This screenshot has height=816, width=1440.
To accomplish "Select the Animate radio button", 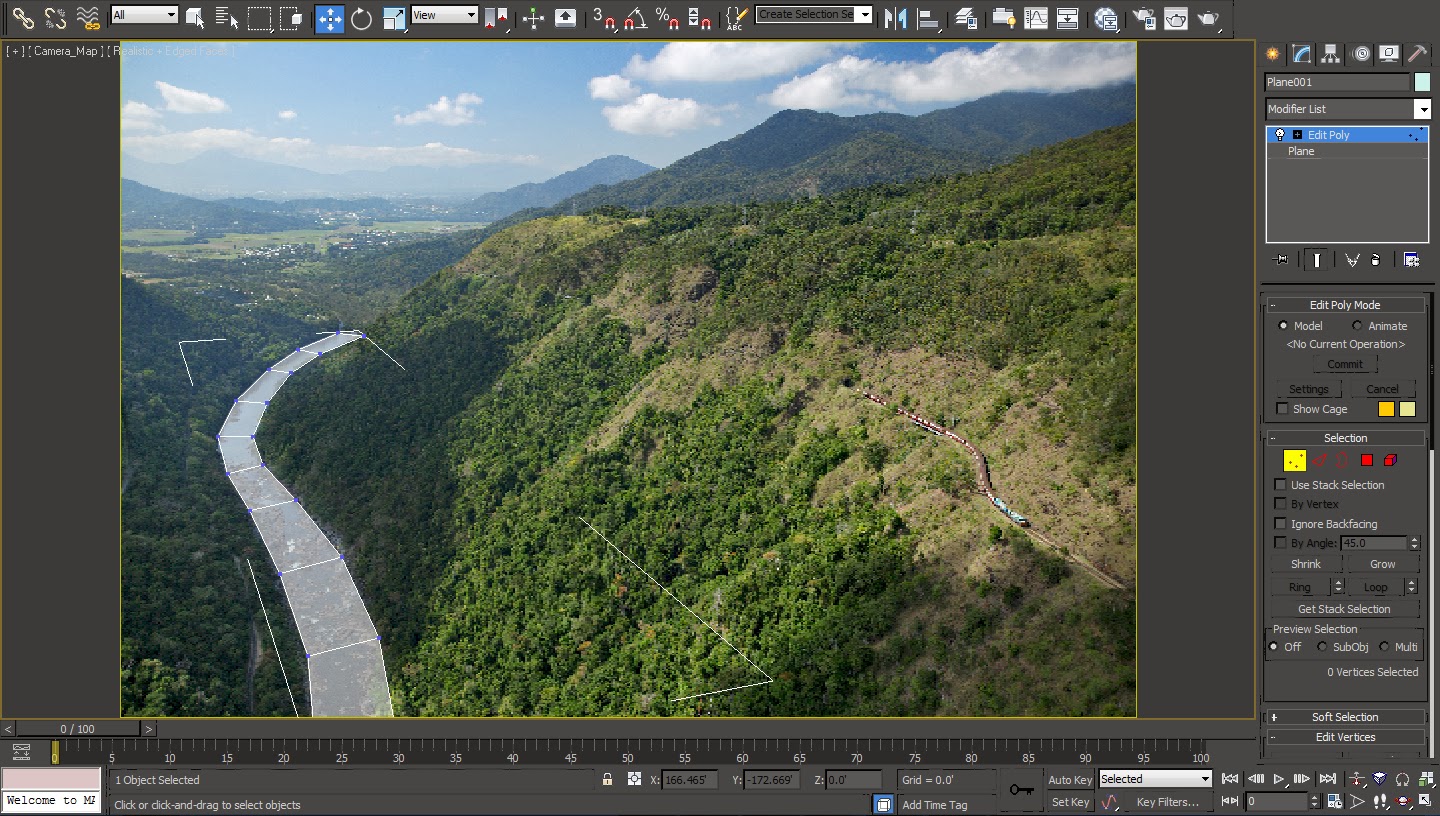I will (x=1357, y=326).
